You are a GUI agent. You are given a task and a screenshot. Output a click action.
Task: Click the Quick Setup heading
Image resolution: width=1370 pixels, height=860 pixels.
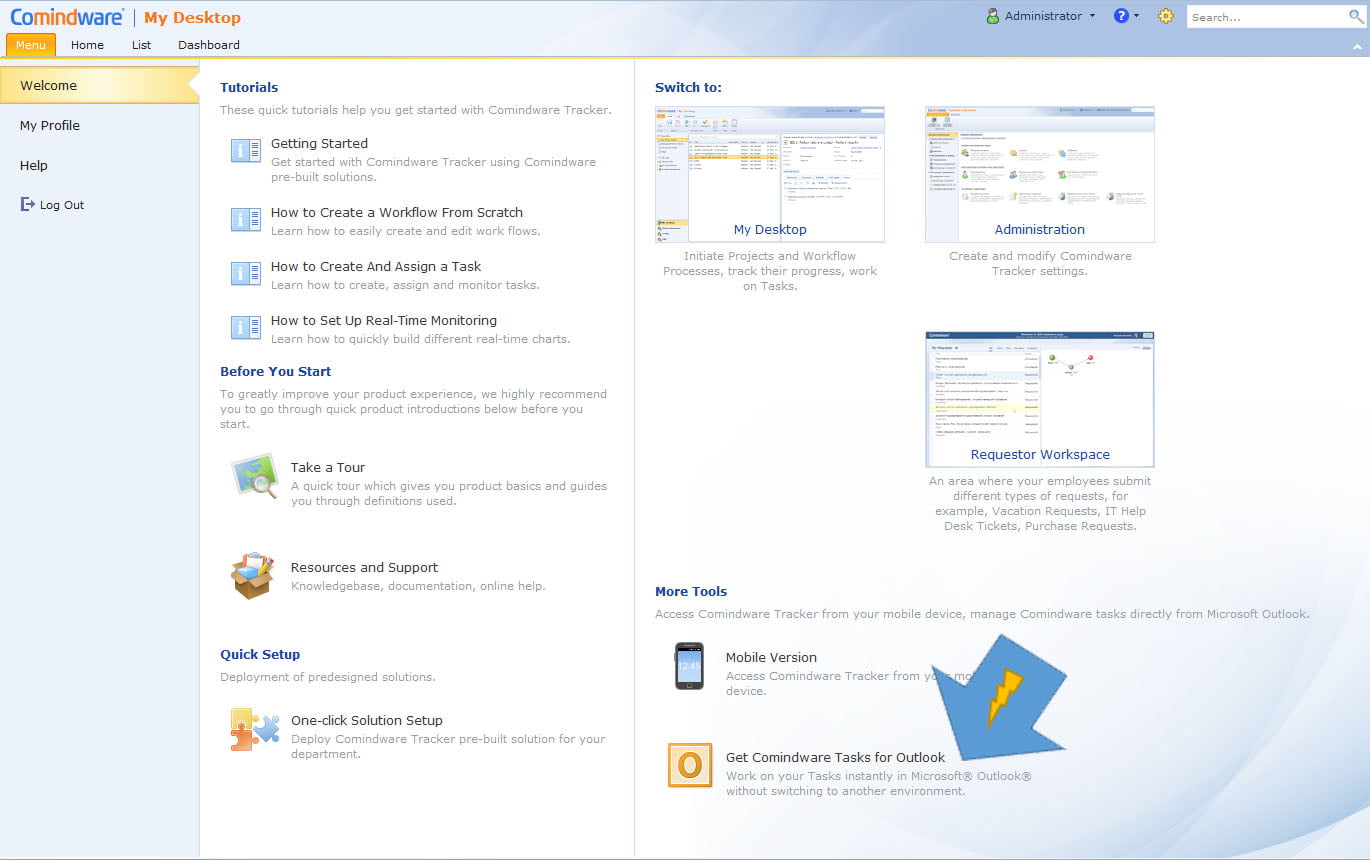click(260, 654)
